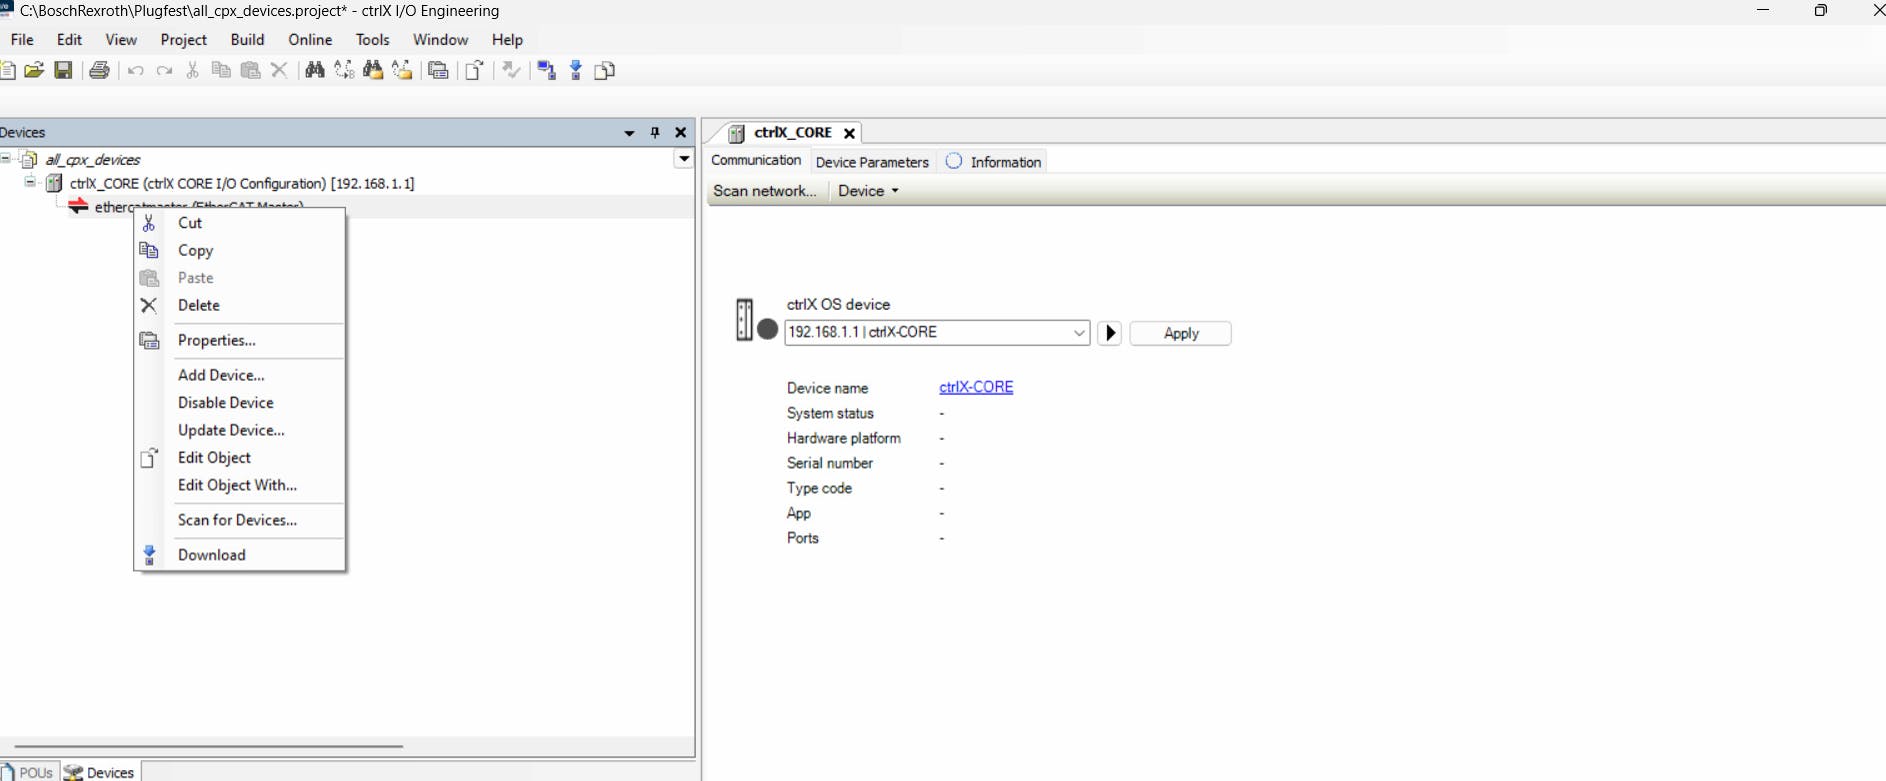Viewport: 1886px width, 781px height.
Task: Choose Copy from the context menu
Action: pos(240,250)
